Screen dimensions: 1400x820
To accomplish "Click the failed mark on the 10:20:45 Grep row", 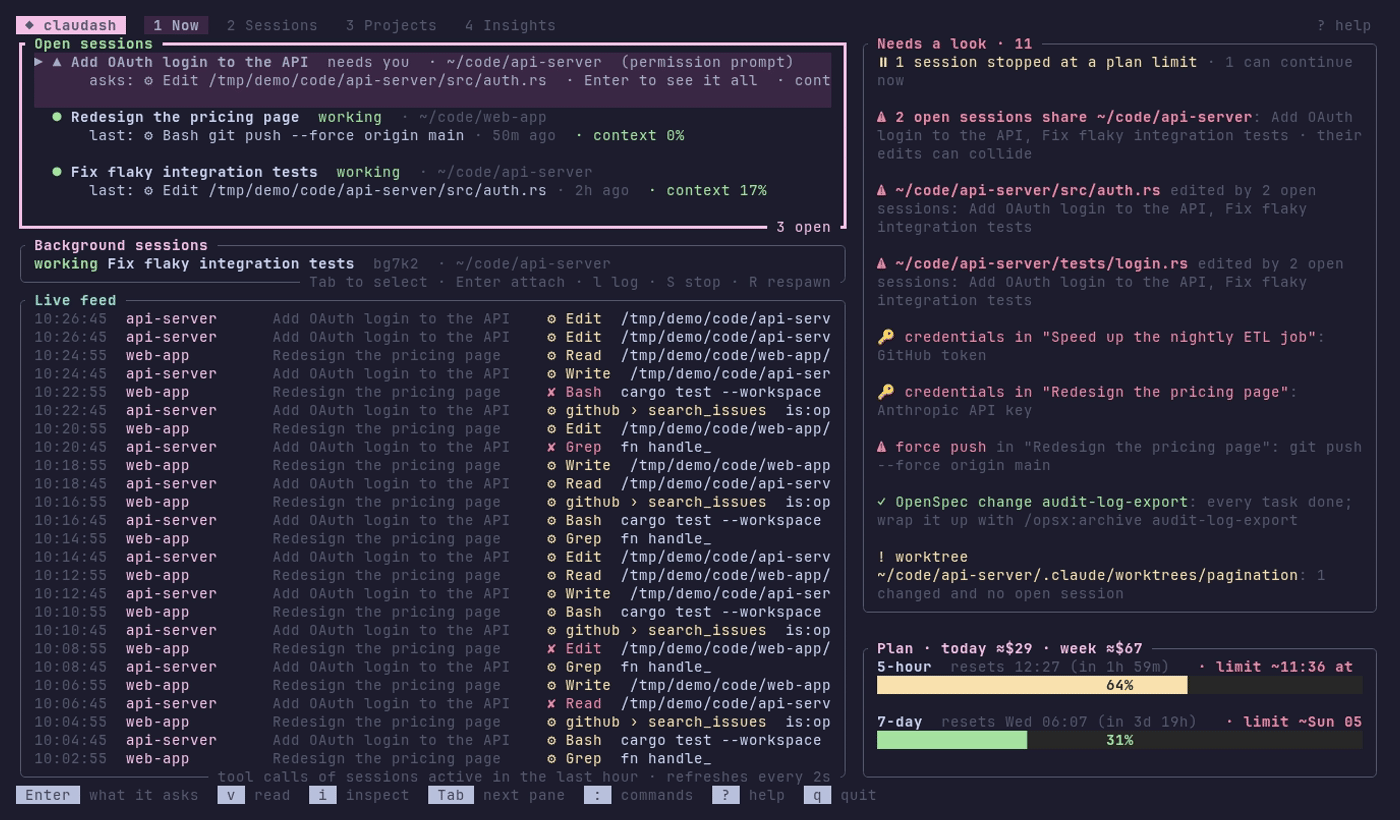I will click(552, 447).
